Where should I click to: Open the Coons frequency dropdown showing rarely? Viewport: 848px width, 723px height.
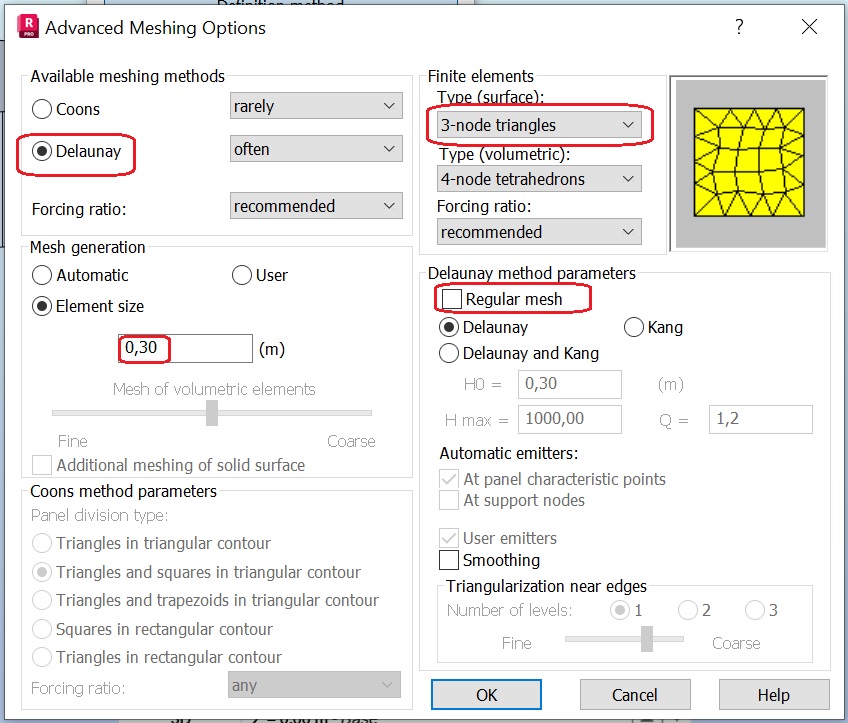coord(316,106)
